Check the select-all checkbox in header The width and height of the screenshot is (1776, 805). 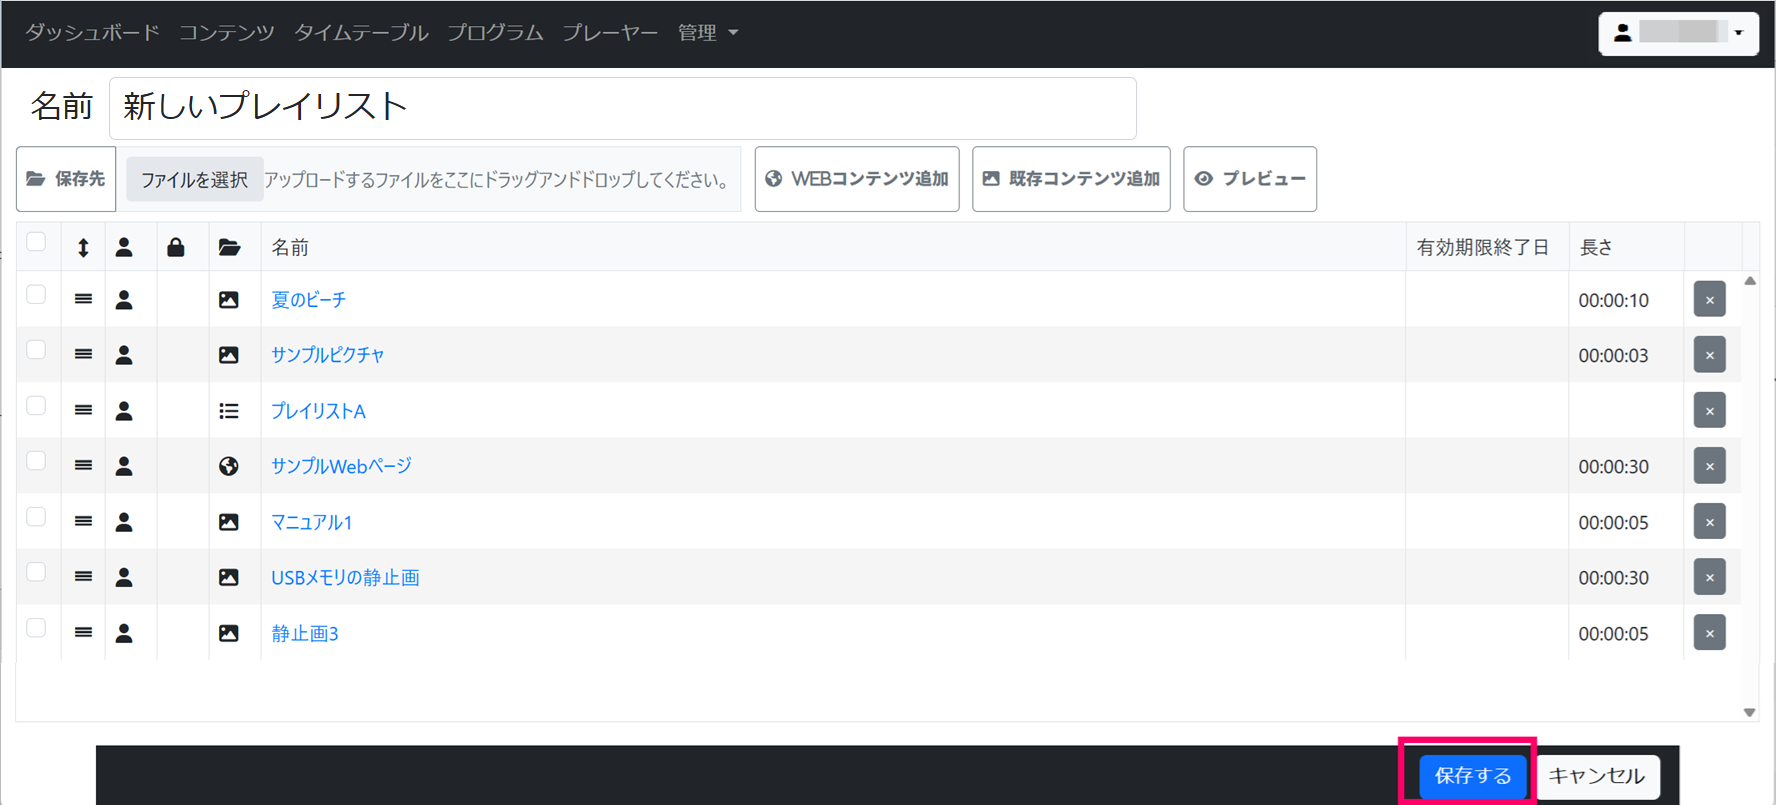pyautogui.click(x=36, y=242)
